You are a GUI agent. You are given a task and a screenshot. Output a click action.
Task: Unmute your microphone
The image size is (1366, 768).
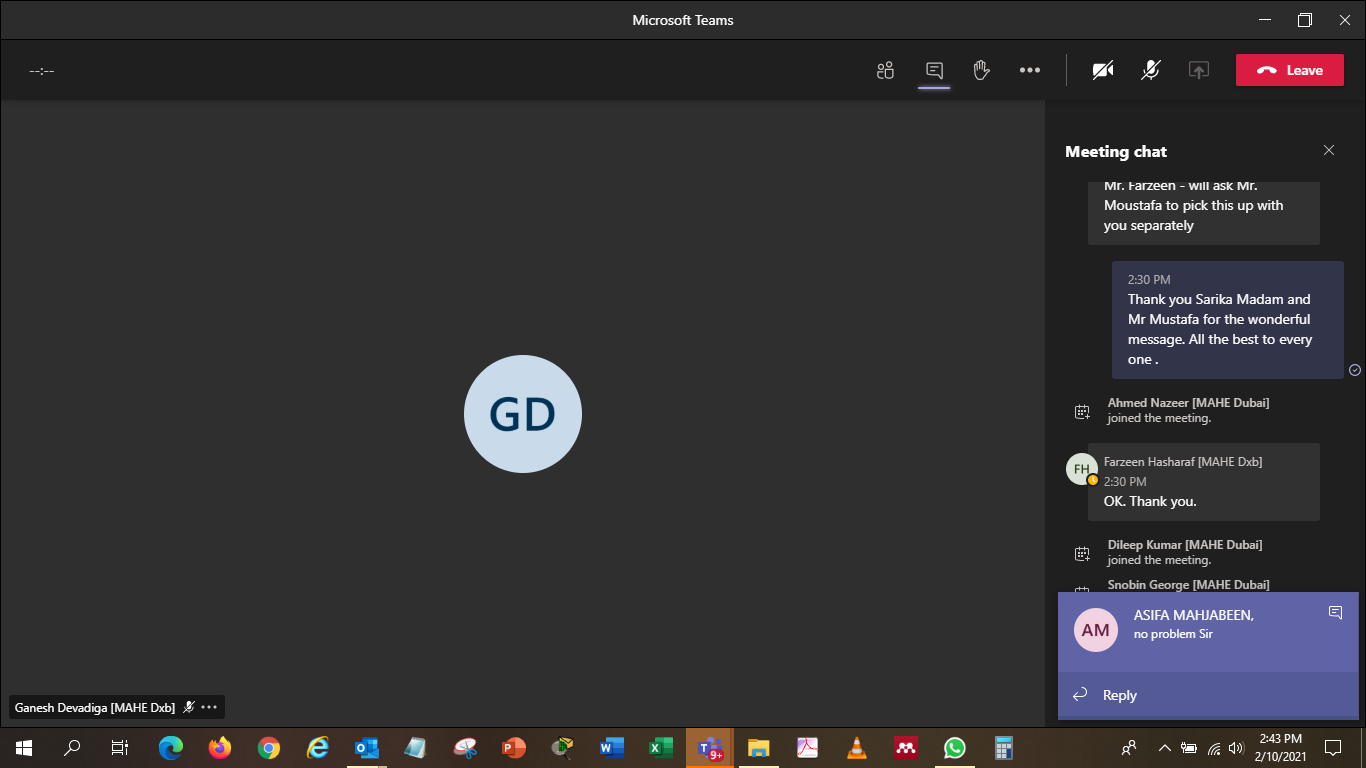pyautogui.click(x=1150, y=70)
